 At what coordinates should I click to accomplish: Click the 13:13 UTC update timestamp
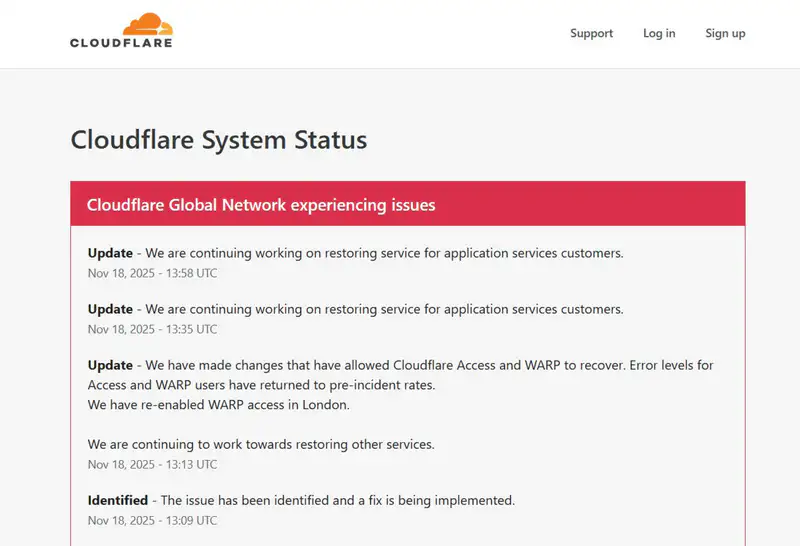(152, 464)
